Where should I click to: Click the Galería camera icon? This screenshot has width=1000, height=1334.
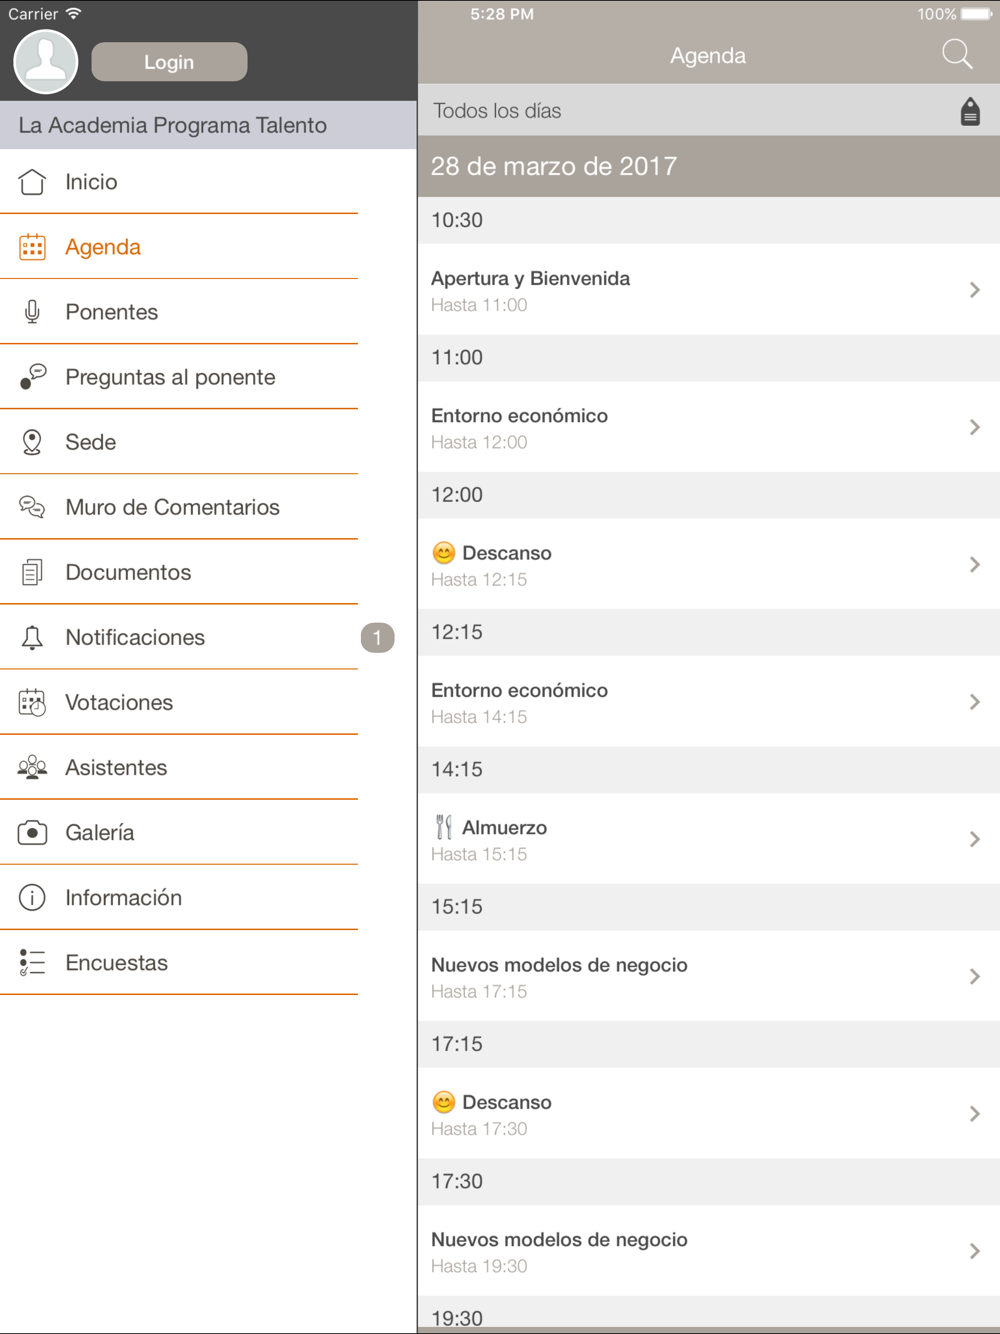coord(32,832)
